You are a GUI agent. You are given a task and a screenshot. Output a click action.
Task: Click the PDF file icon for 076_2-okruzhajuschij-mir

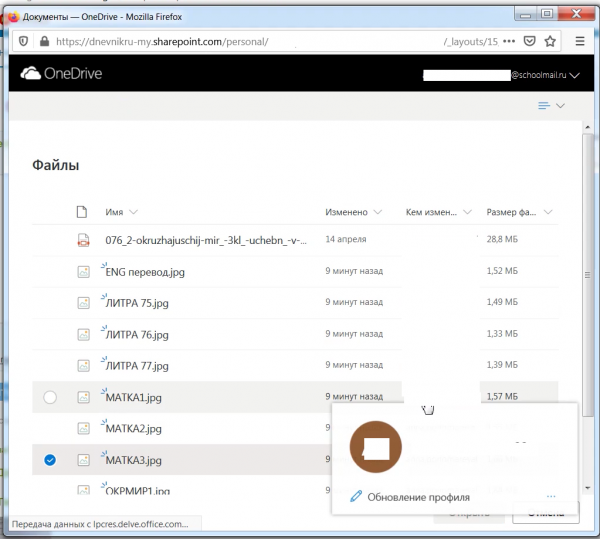click(84, 240)
